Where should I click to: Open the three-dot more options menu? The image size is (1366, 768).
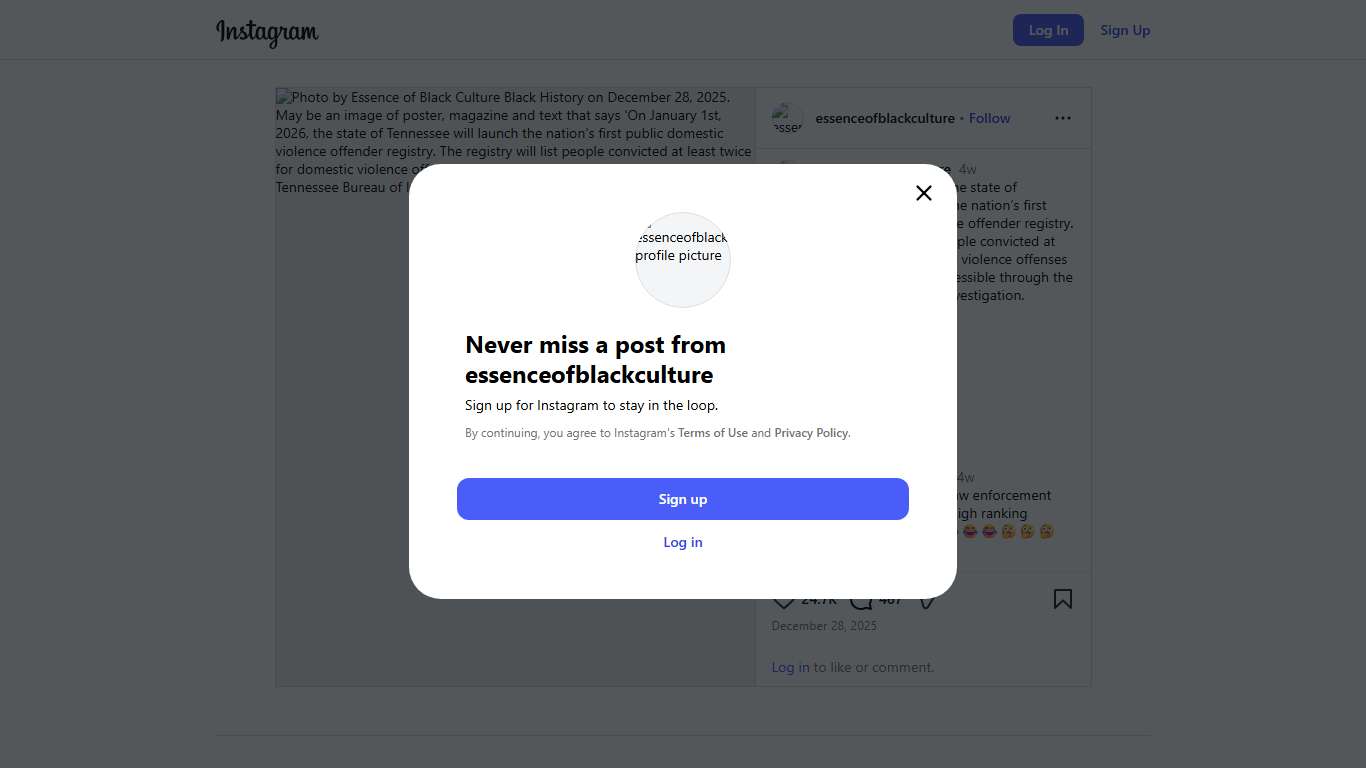point(1063,118)
